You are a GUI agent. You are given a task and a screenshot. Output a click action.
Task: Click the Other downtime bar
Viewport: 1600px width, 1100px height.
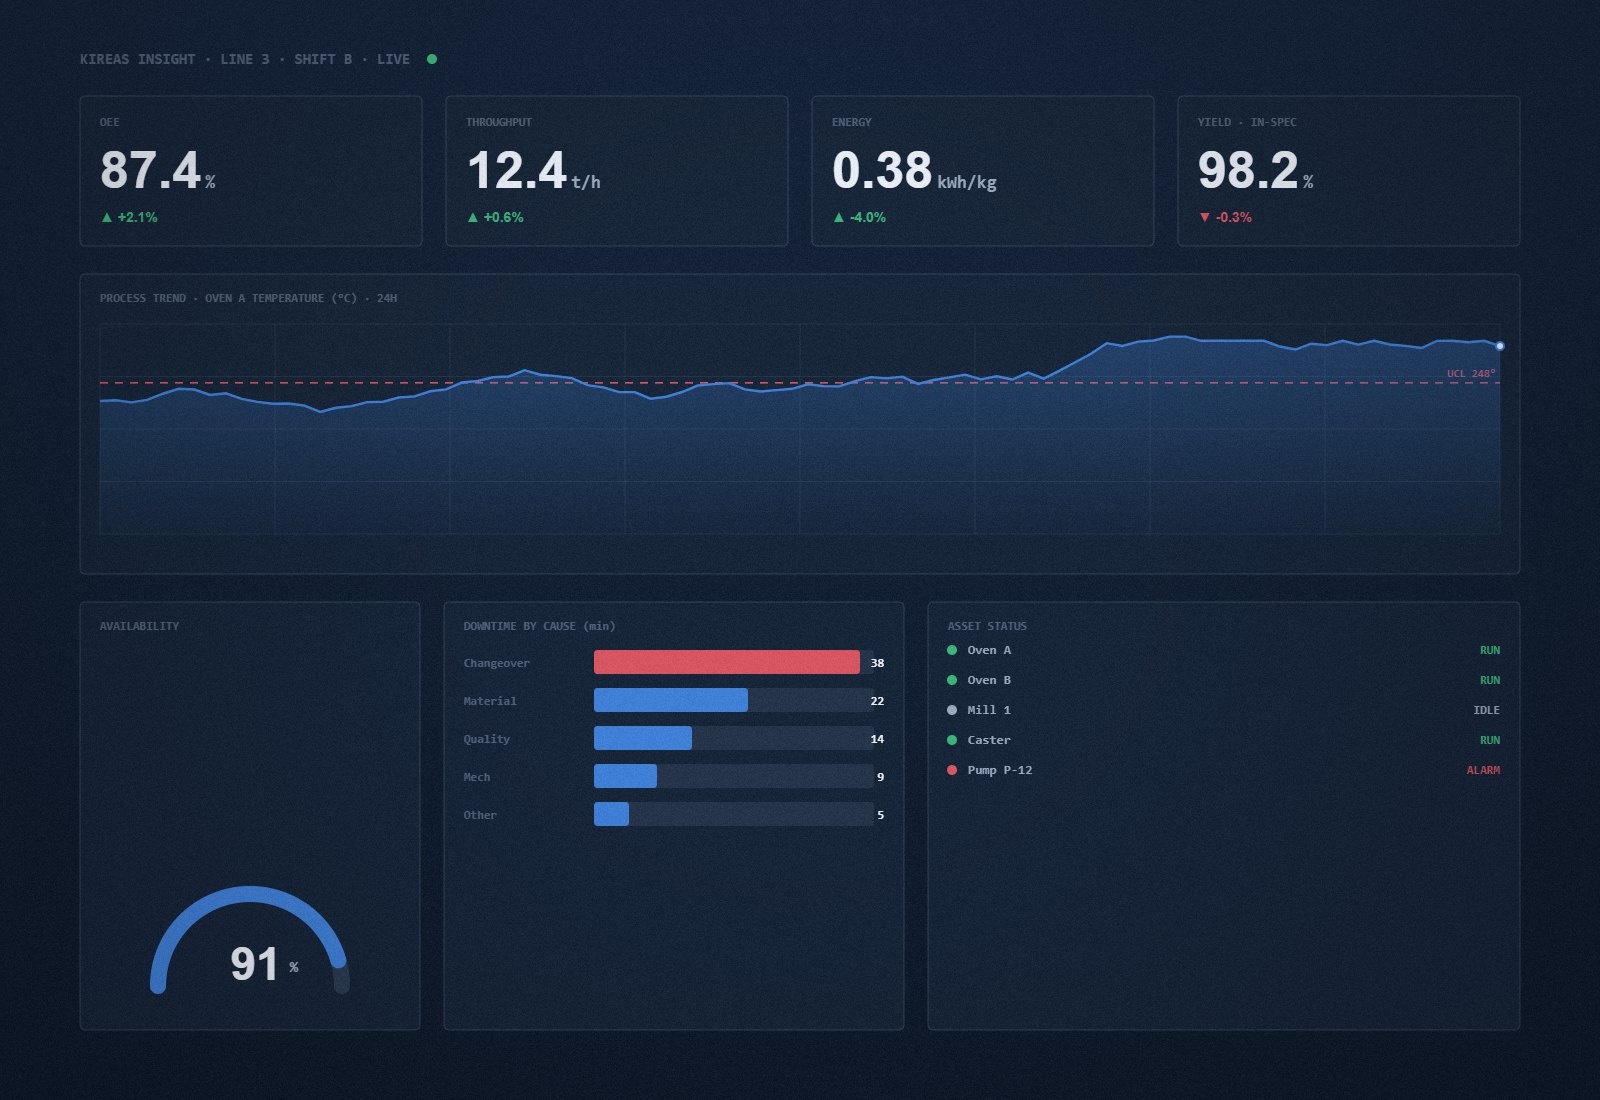tap(611, 814)
